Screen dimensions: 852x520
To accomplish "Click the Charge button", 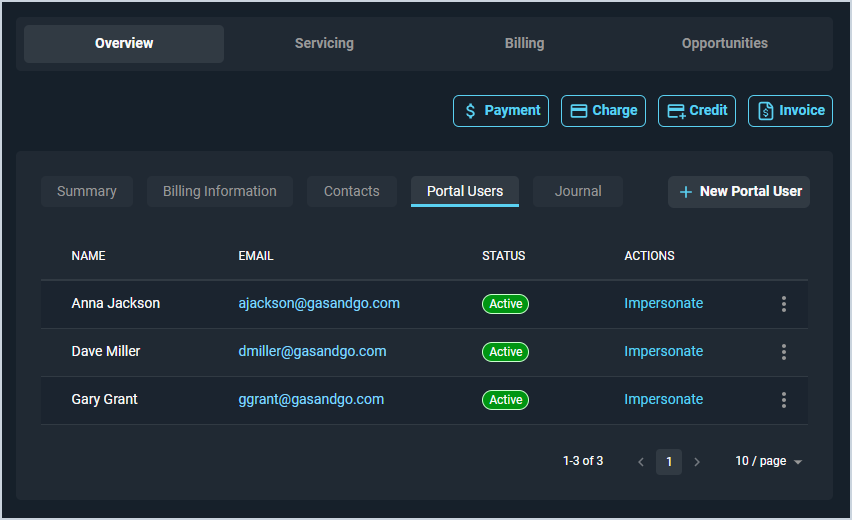I will [x=603, y=111].
